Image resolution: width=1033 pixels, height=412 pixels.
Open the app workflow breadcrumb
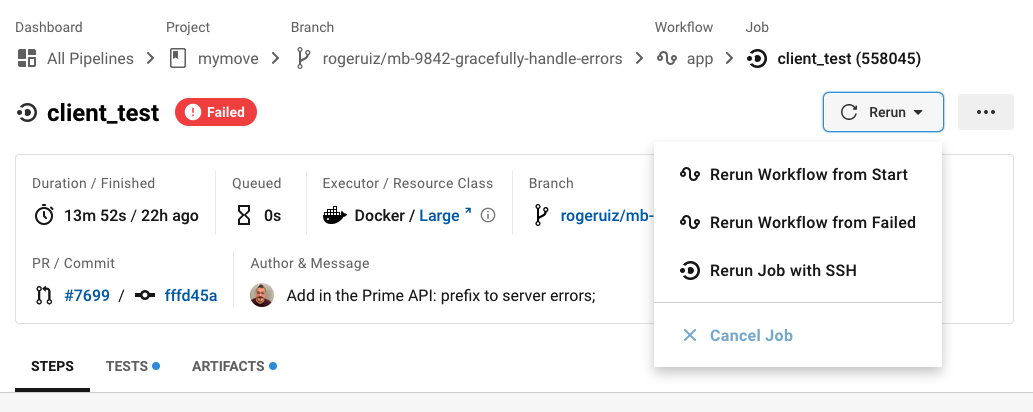(x=700, y=59)
